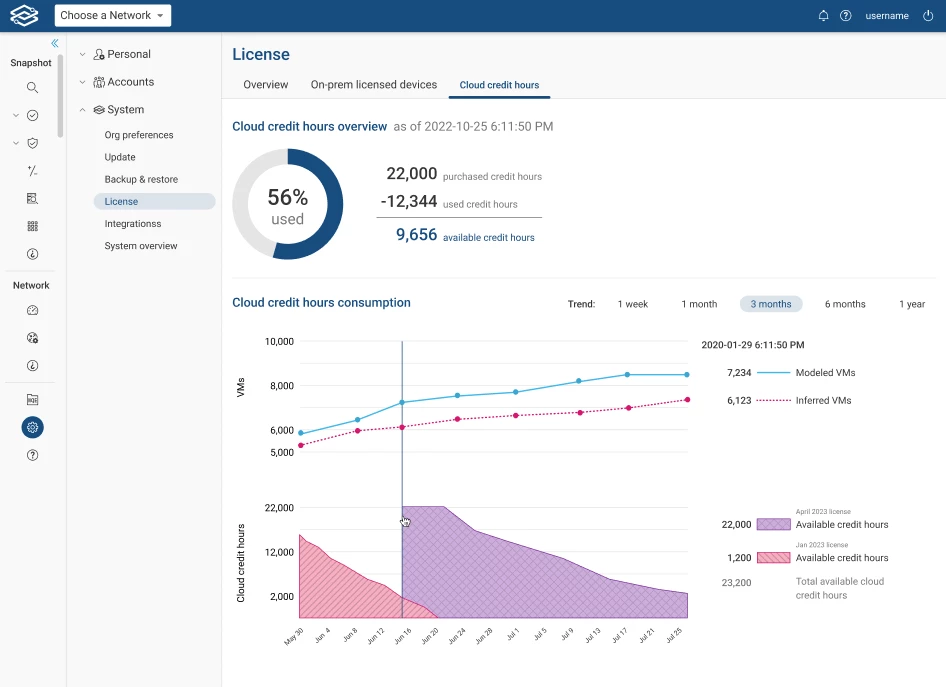Viewport: 946px width, 687px height.
Task: Expand chevron beside shield icon
Action: (16, 143)
